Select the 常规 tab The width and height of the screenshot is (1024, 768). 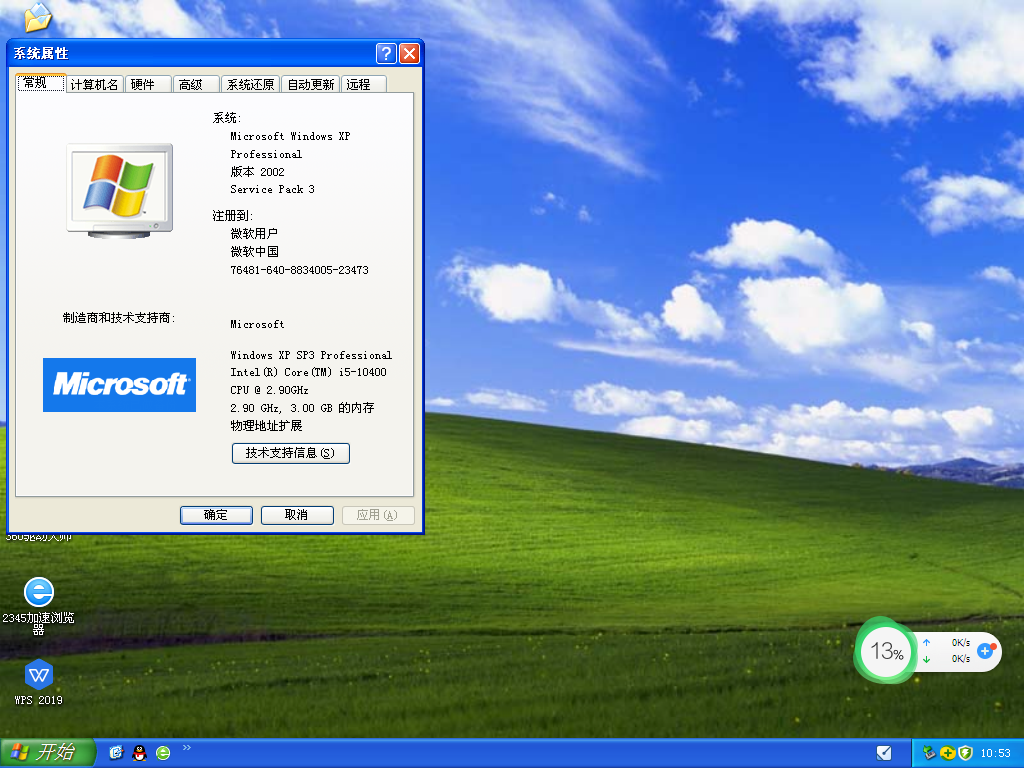pyautogui.click(x=40, y=83)
